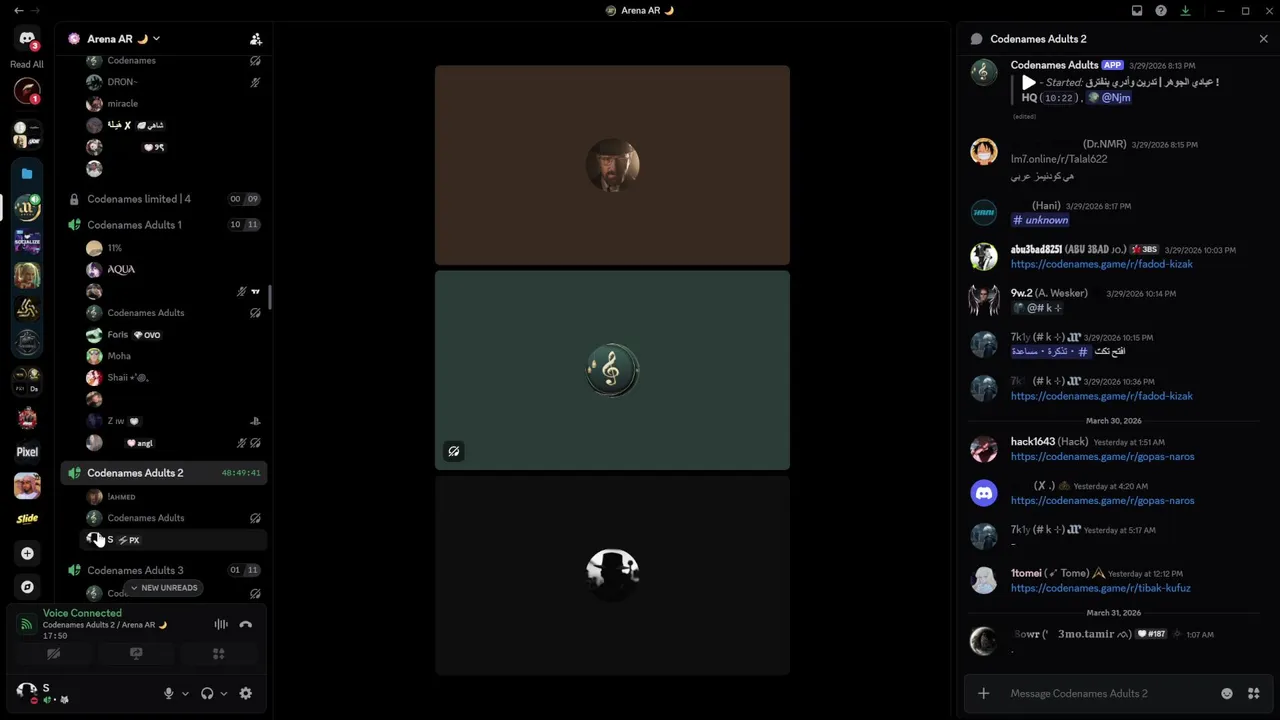Click the green download update icon
Screen dimensions: 1280x720
pyautogui.click(x=1185, y=10)
